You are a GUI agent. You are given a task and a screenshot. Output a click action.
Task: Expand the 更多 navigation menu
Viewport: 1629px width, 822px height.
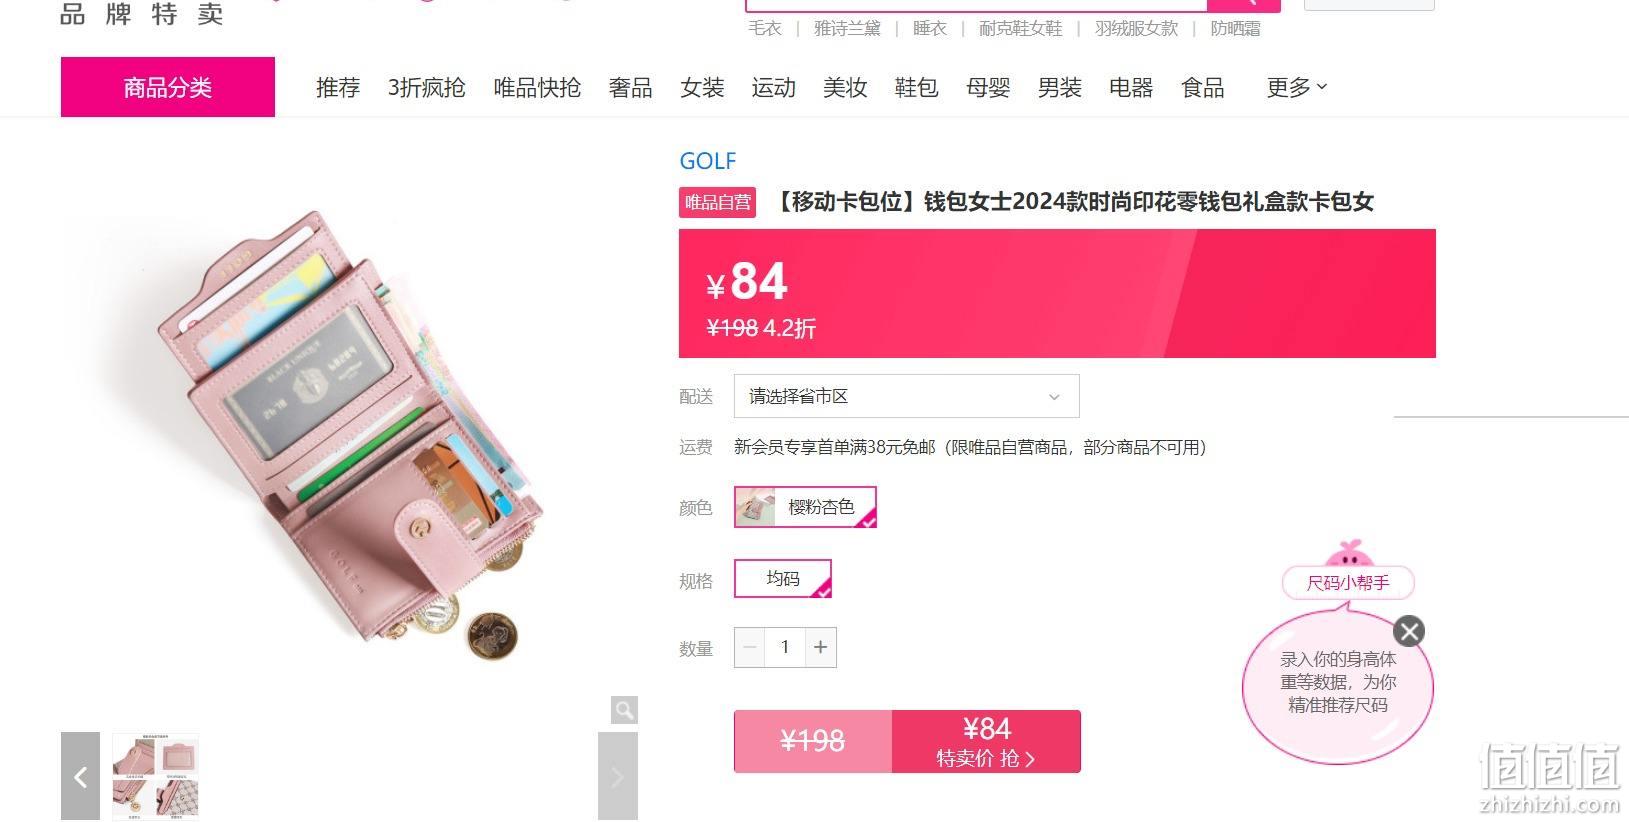click(1297, 88)
